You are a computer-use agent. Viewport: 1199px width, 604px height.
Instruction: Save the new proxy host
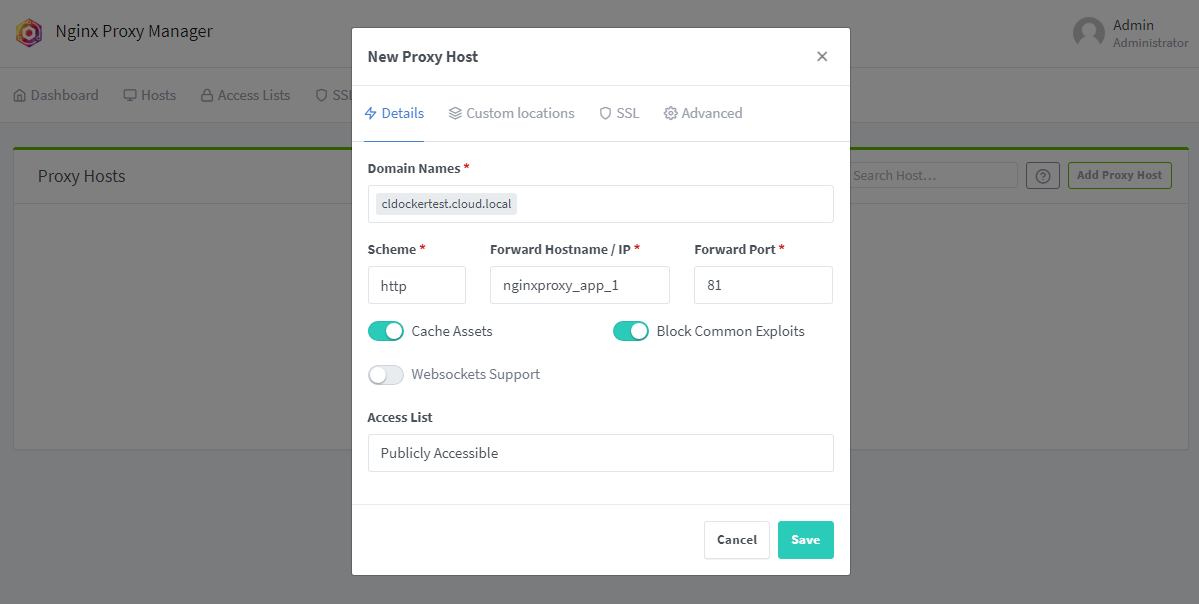[x=805, y=539]
